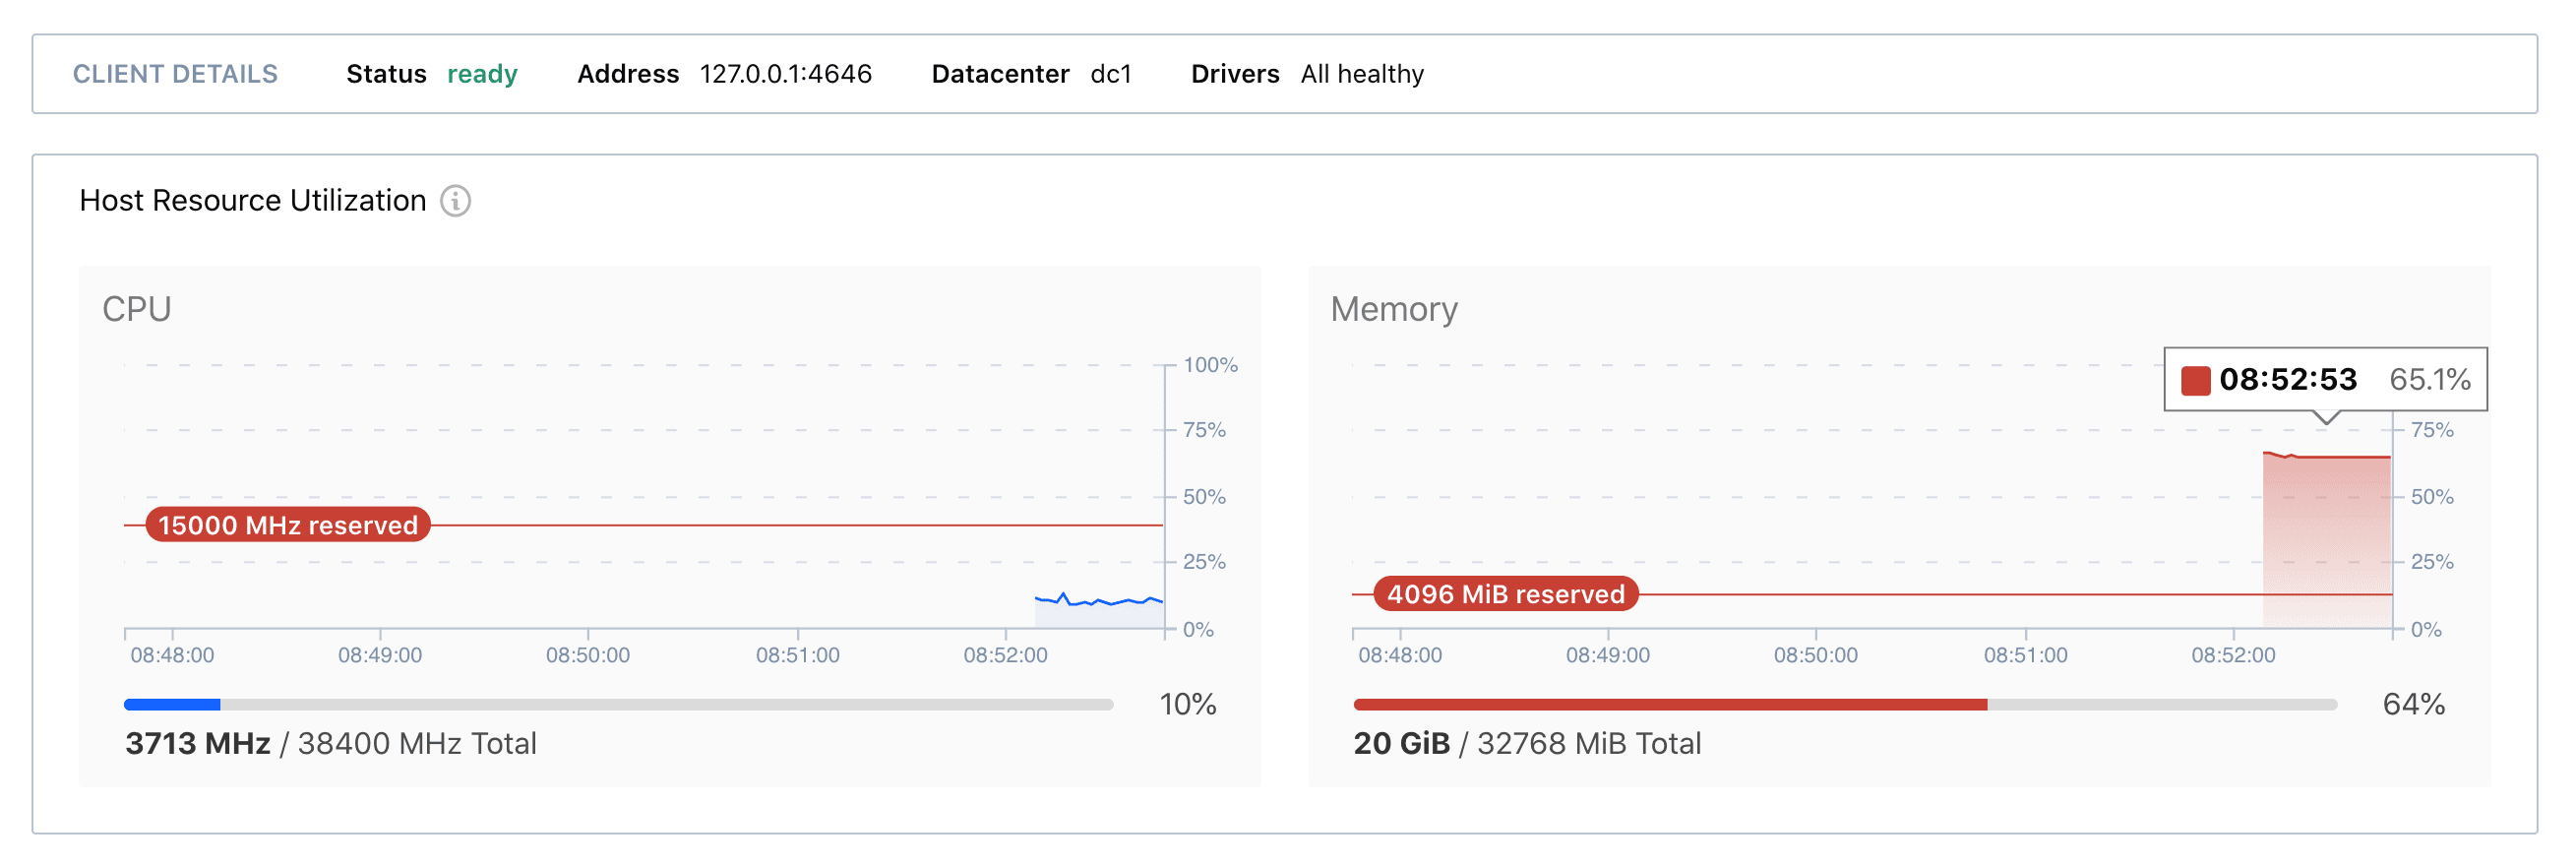The image size is (2576, 866).
Task: Click the red swatch in the memory tooltip
Action: point(2194,381)
